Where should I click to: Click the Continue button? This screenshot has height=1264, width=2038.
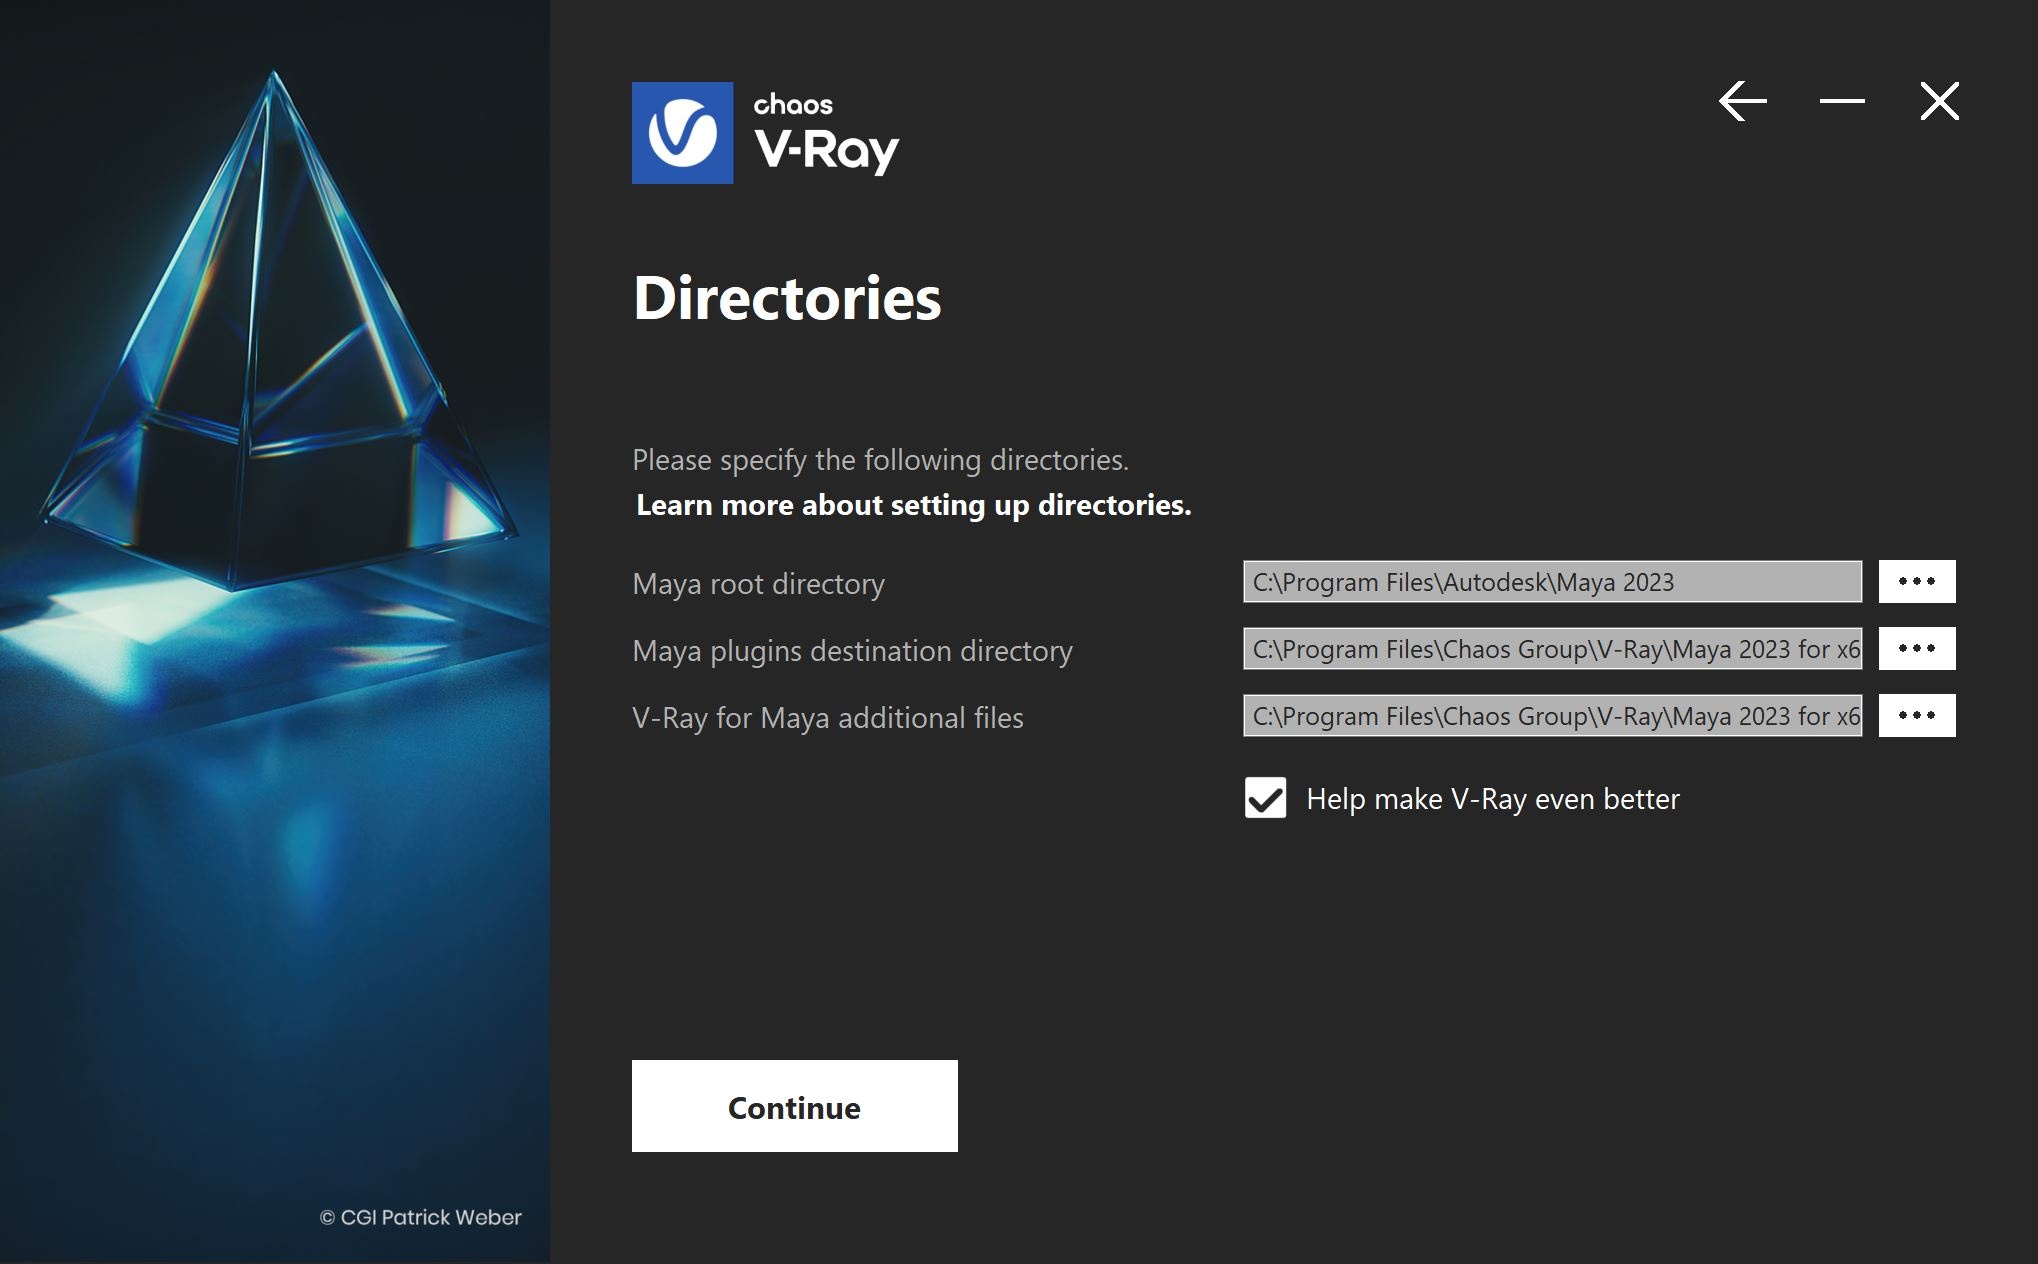pyautogui.click(x=794, y=1106)
